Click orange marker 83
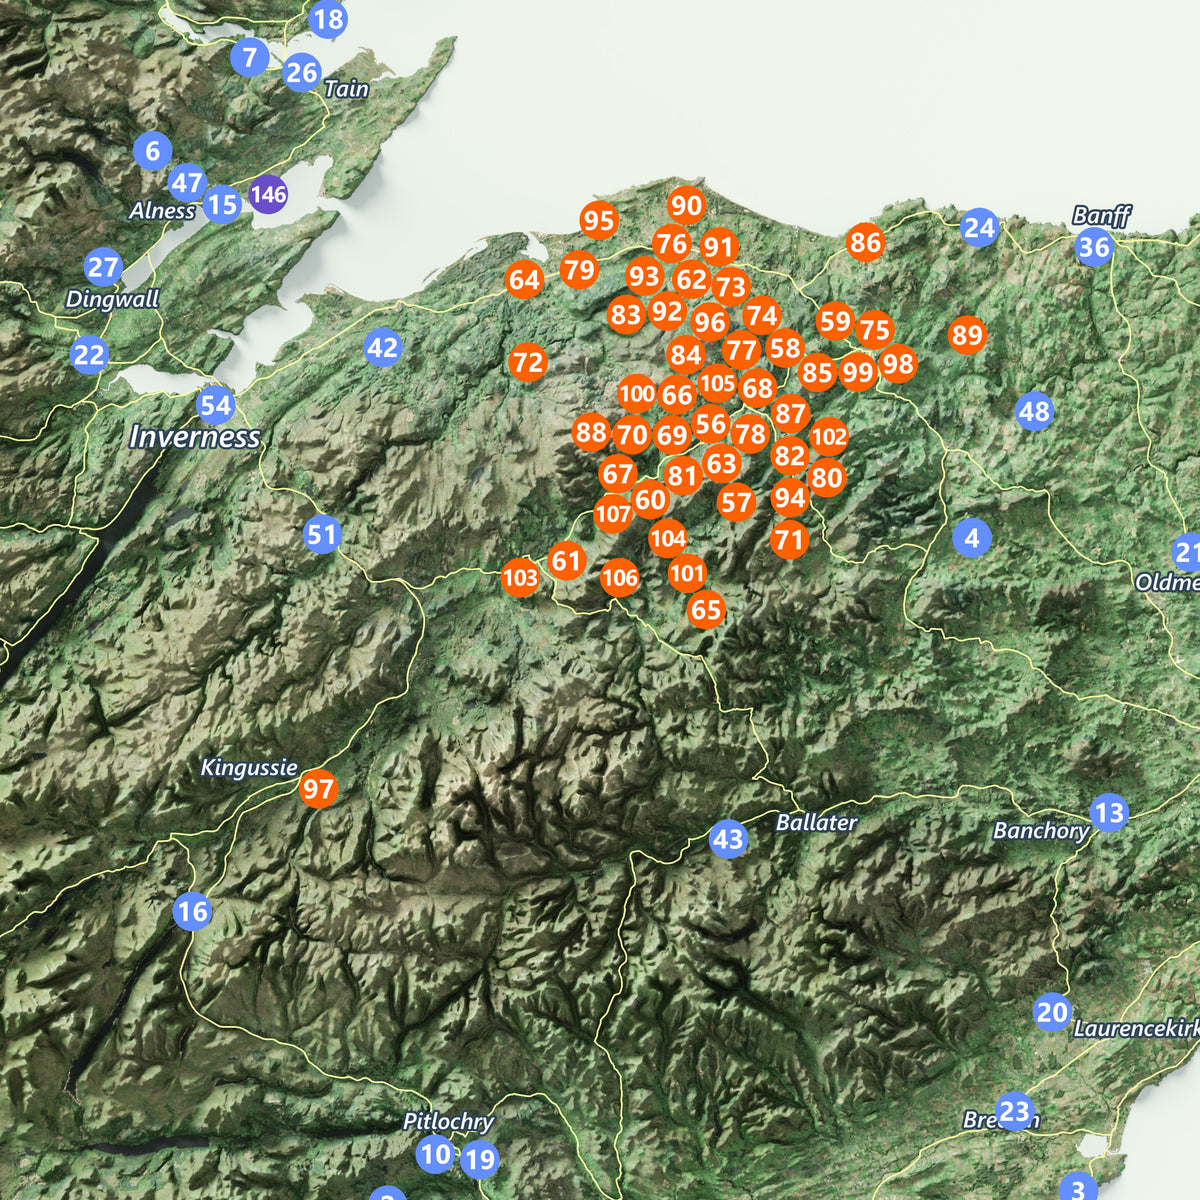 (x=626, y=315)
